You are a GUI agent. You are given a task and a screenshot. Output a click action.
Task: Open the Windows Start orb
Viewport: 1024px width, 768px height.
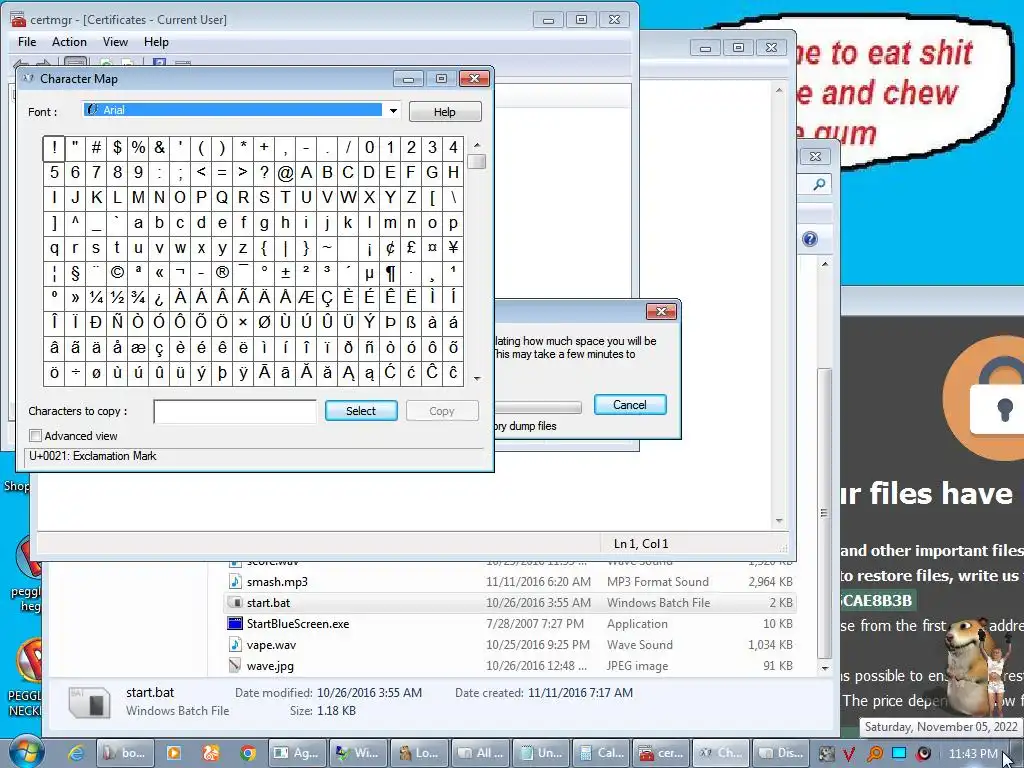click(x=25, y=752)
